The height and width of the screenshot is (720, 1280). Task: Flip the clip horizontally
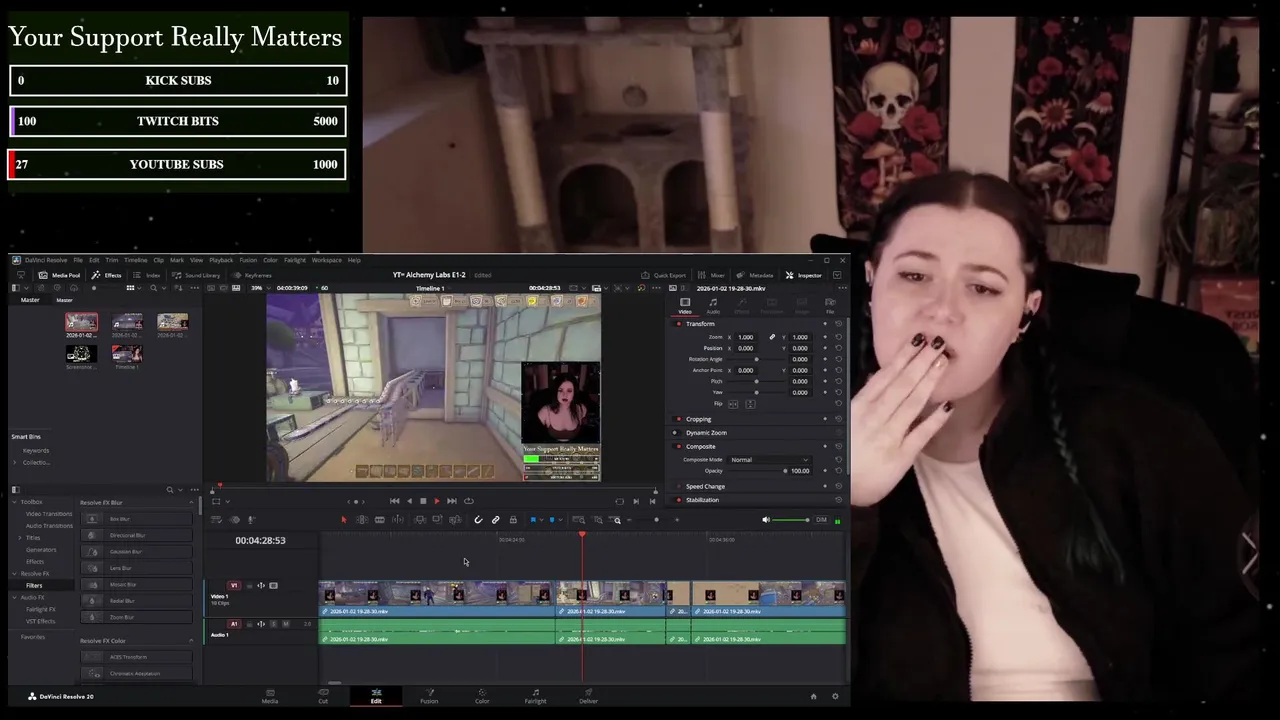pyautogui.click(x=733, y=404)
